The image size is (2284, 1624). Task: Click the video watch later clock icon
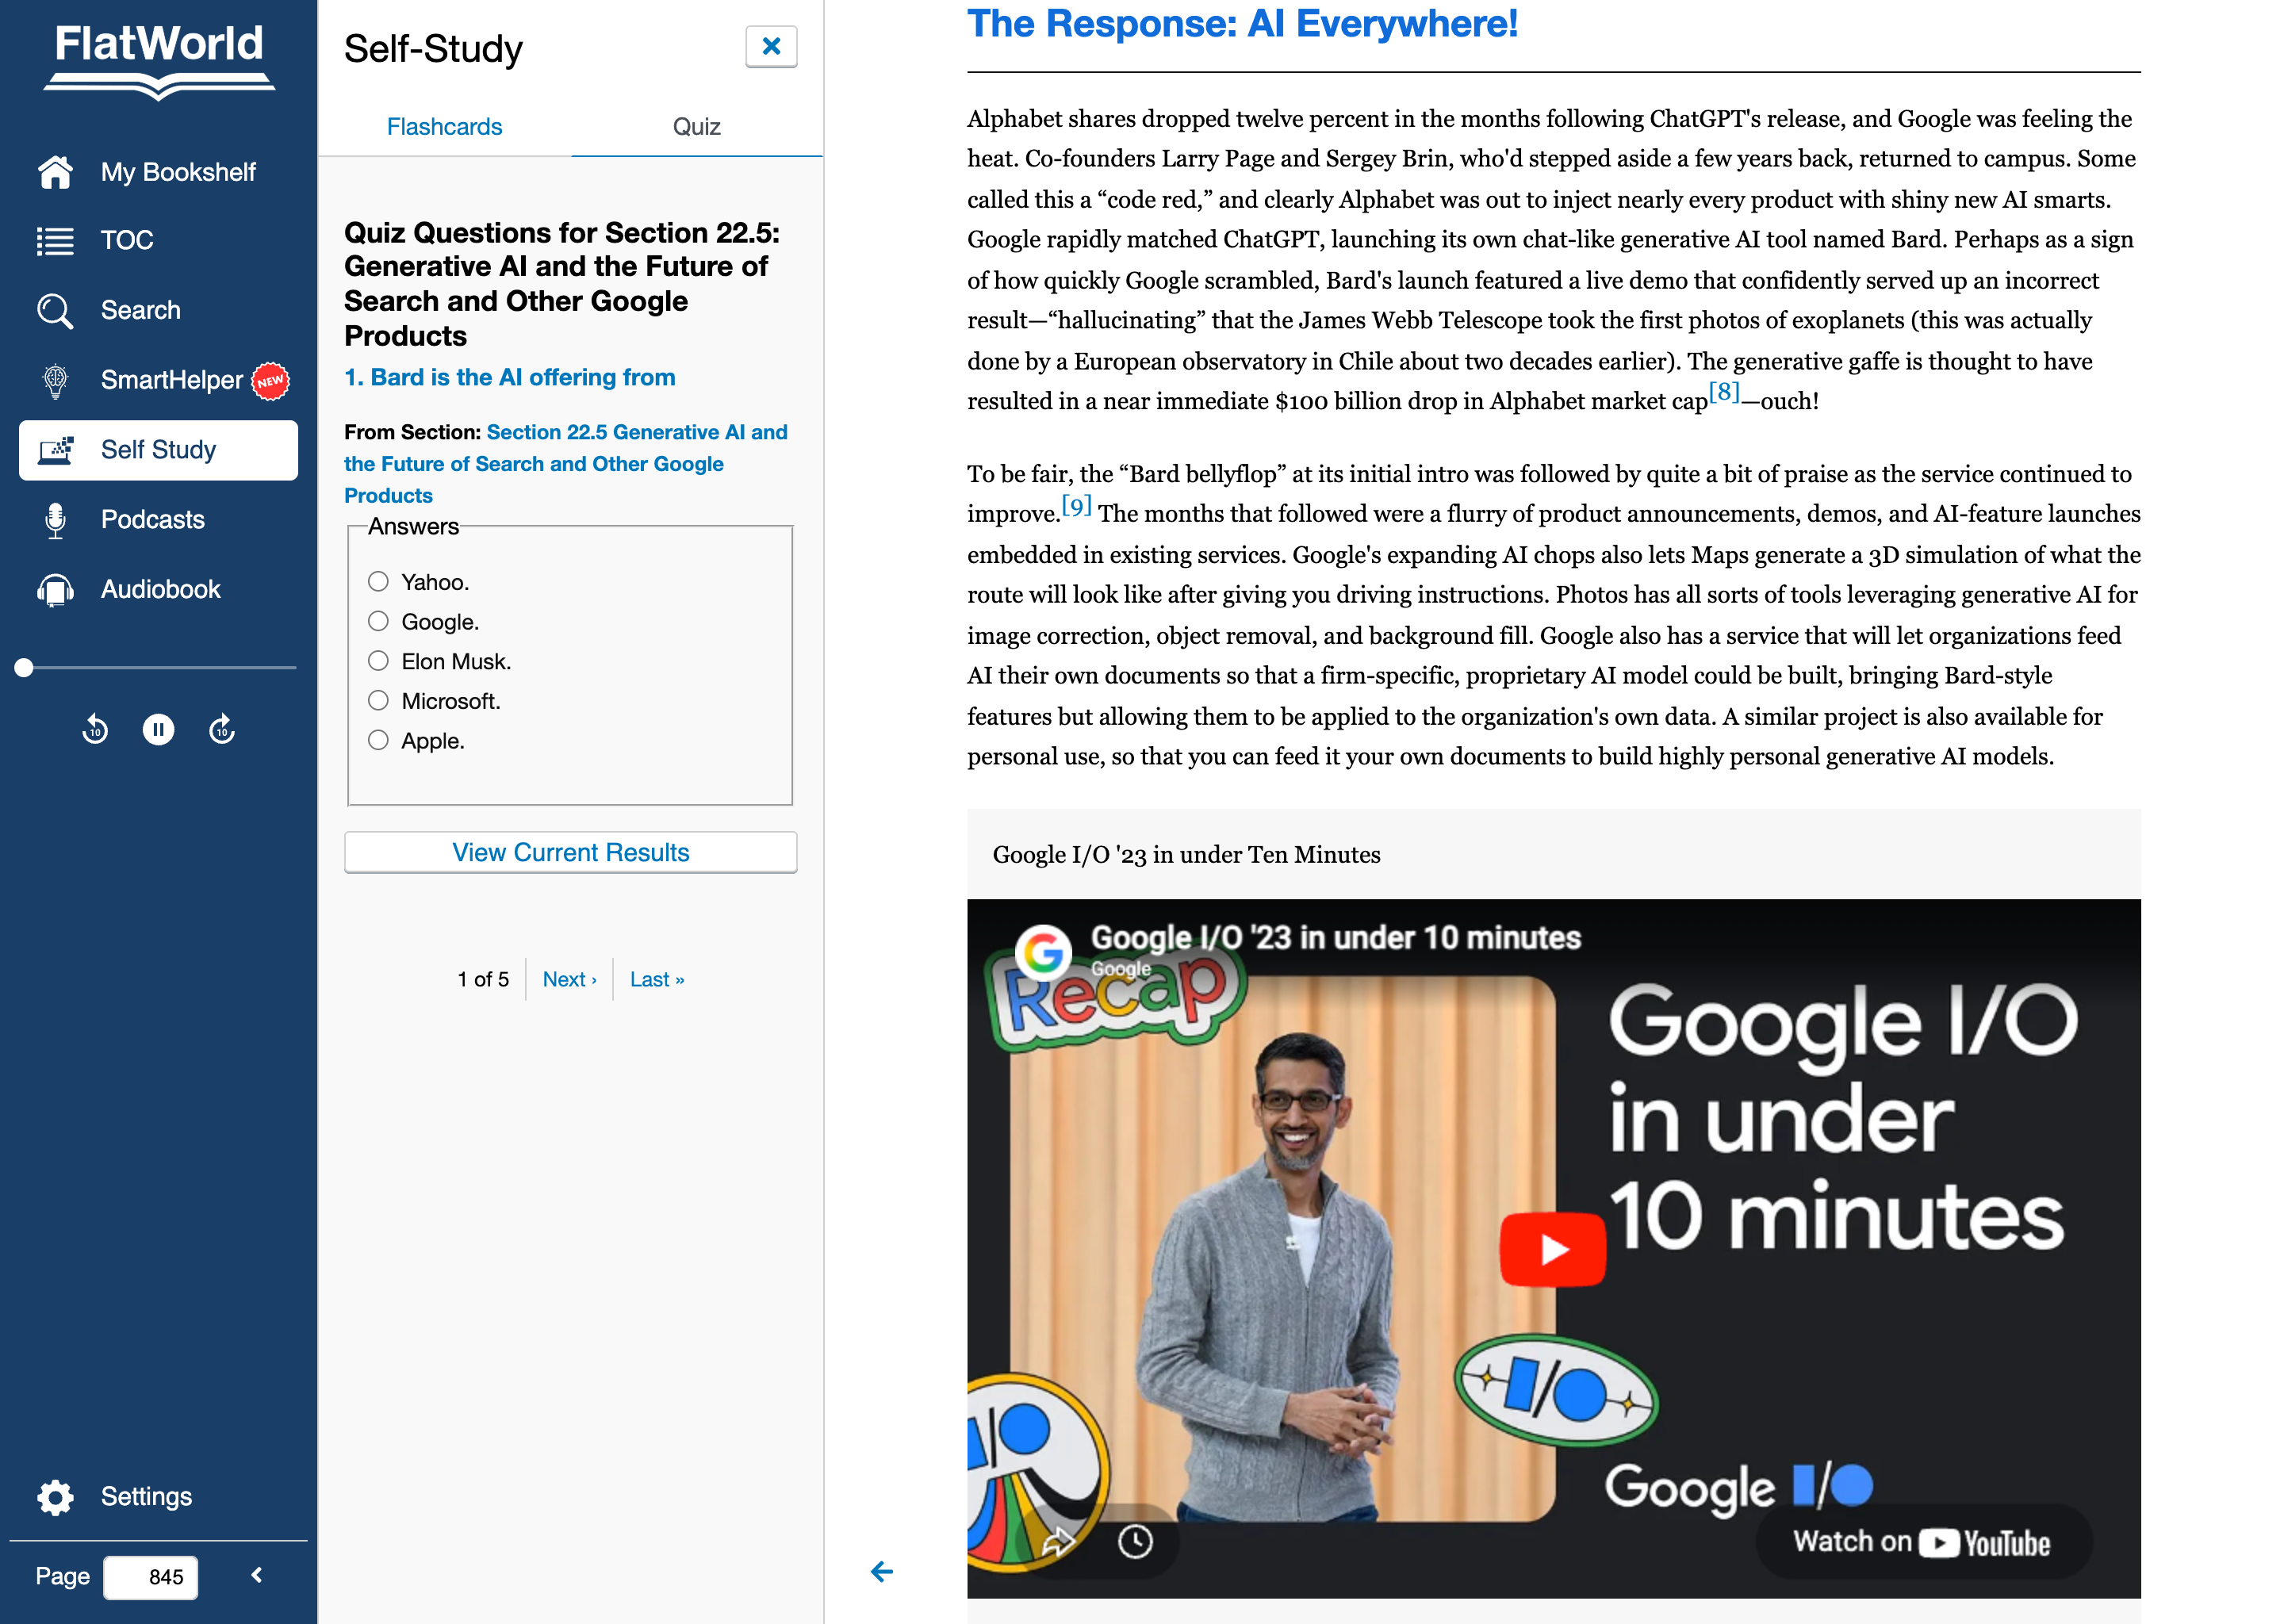[1135, 1542]
